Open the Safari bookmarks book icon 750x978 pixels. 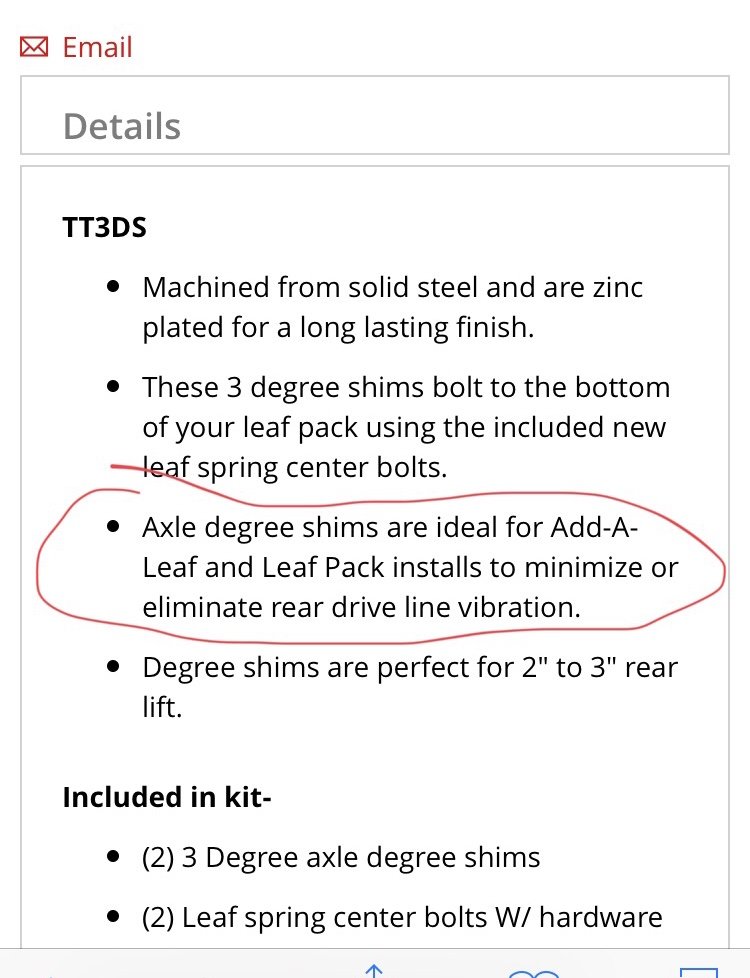click(533, 973)
